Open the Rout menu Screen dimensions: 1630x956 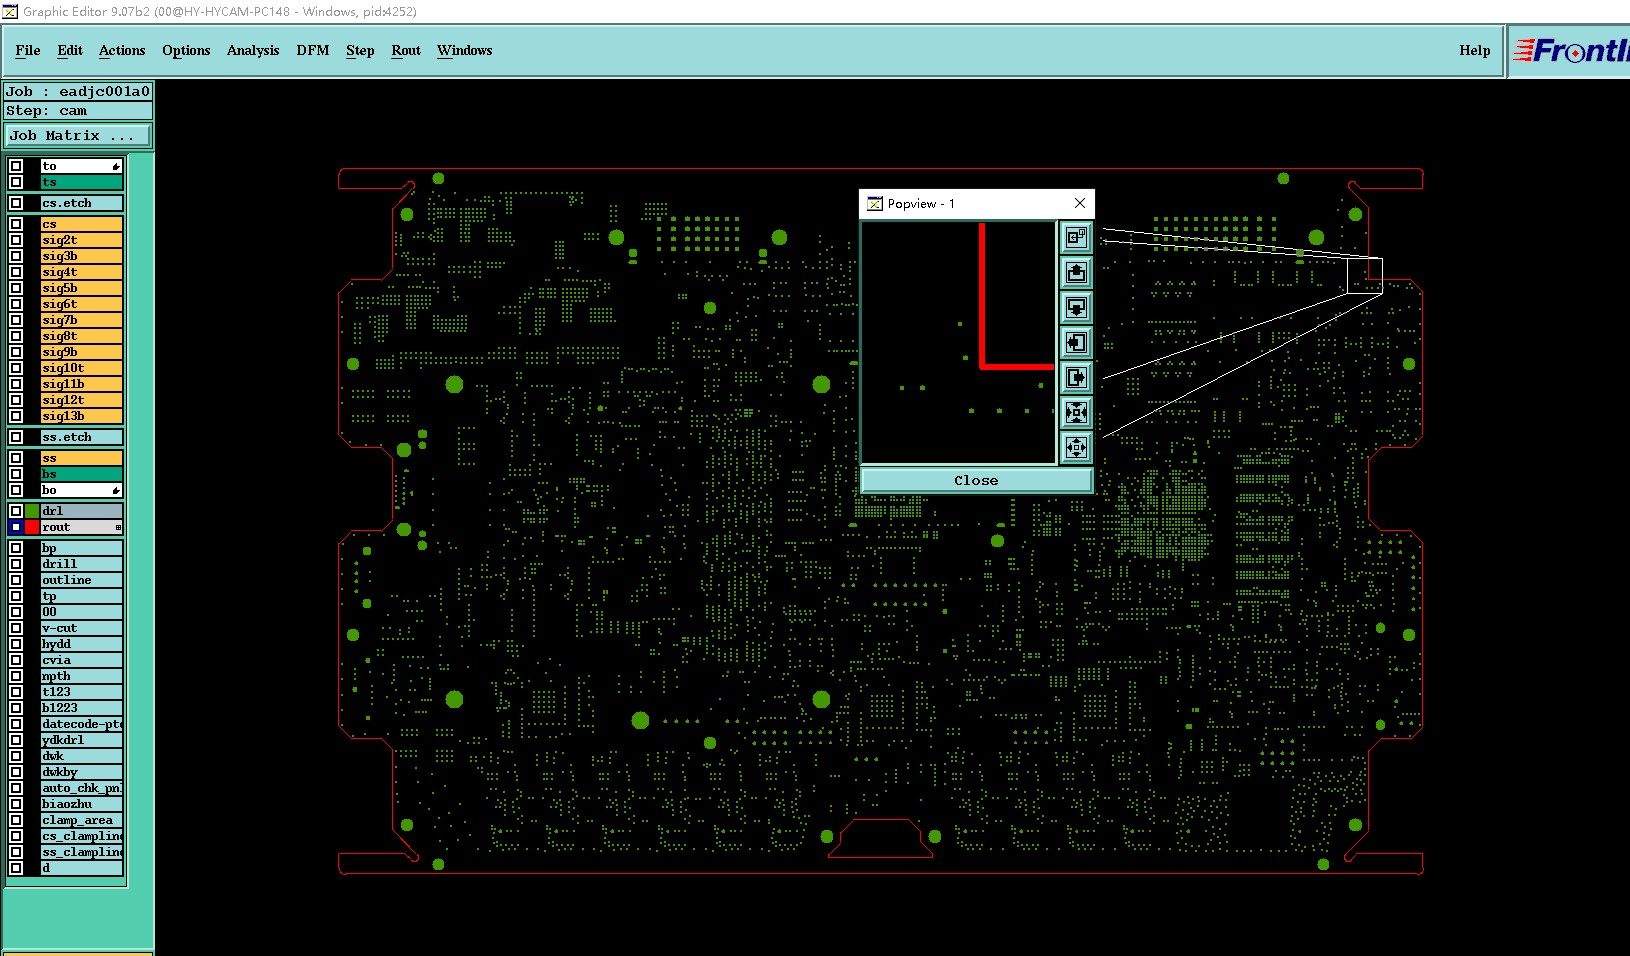[406, 50]
